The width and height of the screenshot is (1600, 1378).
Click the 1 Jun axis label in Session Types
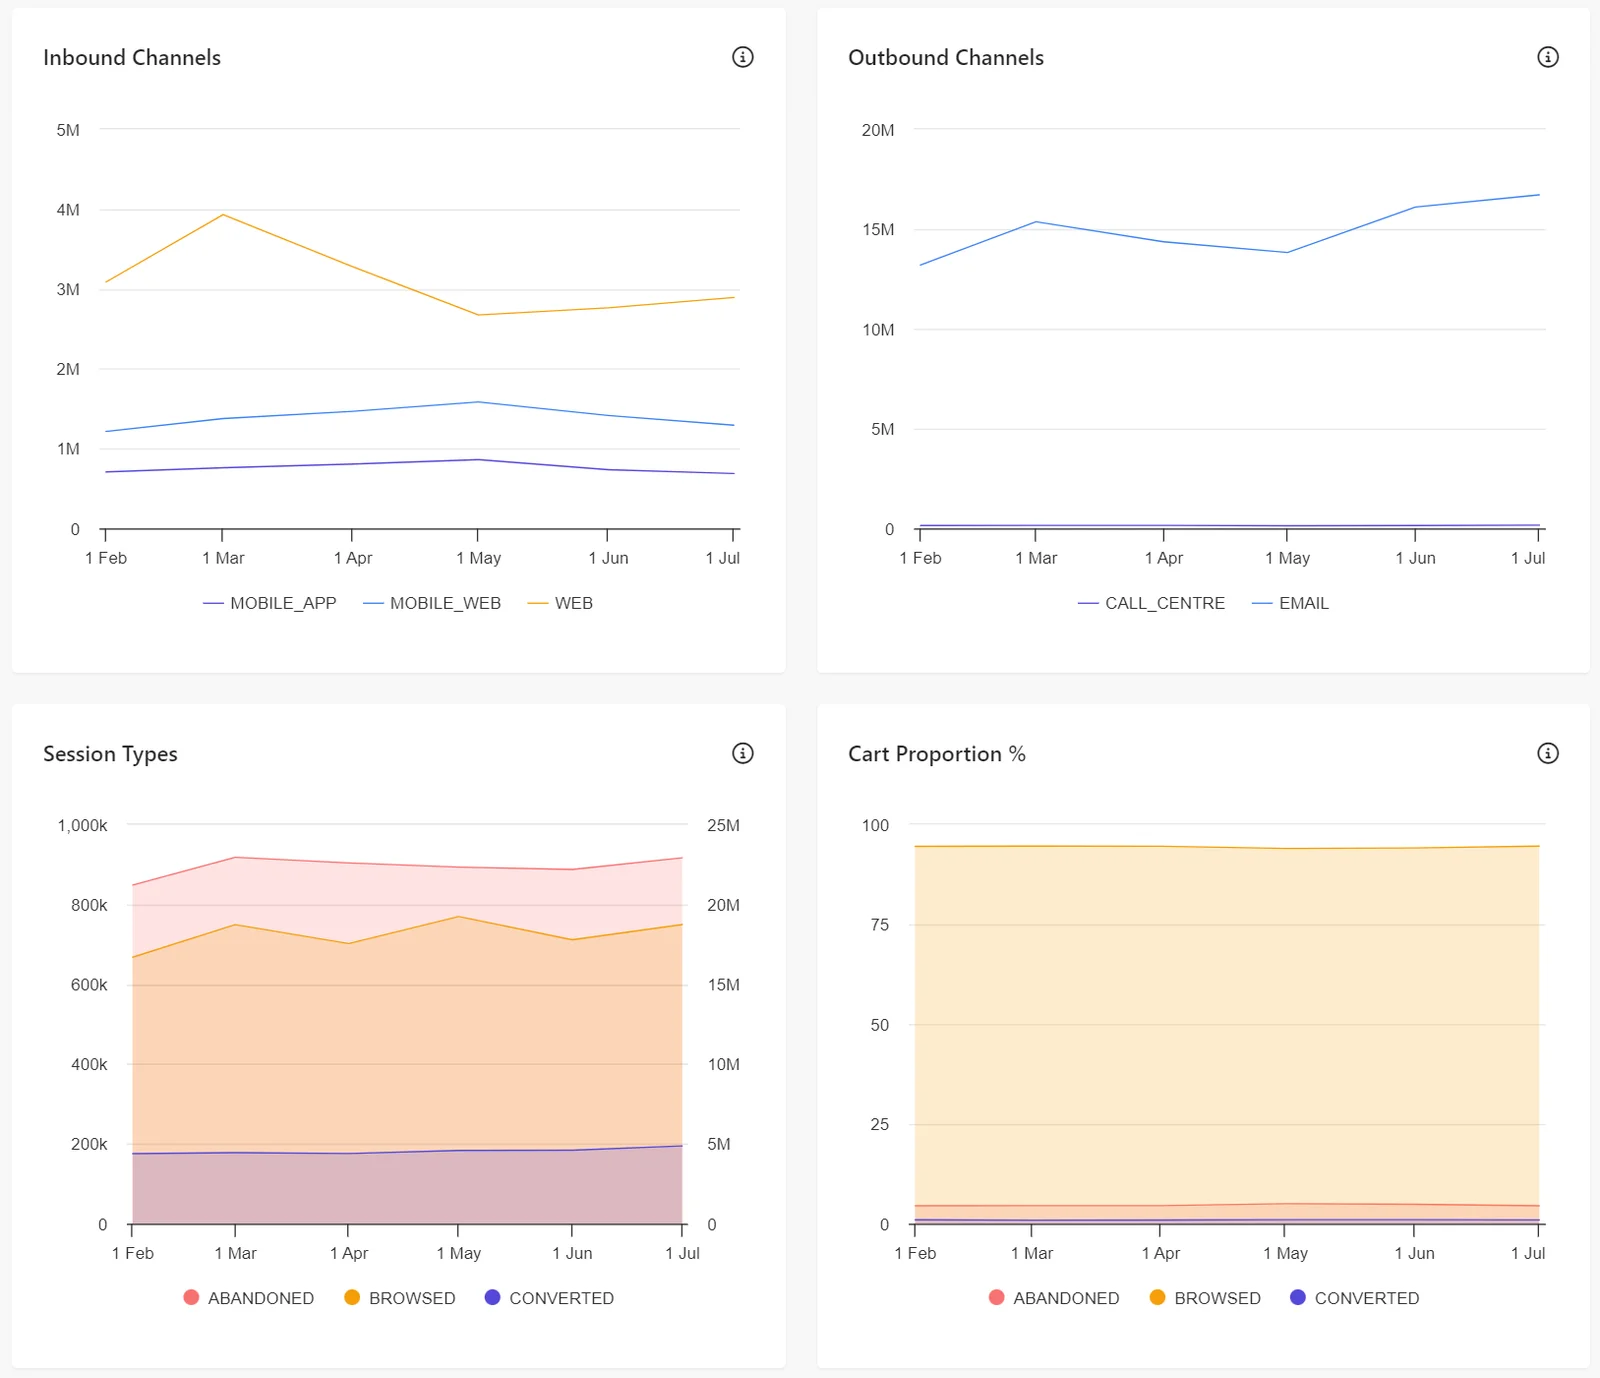pyautogui.click(x=572, y=1253)
